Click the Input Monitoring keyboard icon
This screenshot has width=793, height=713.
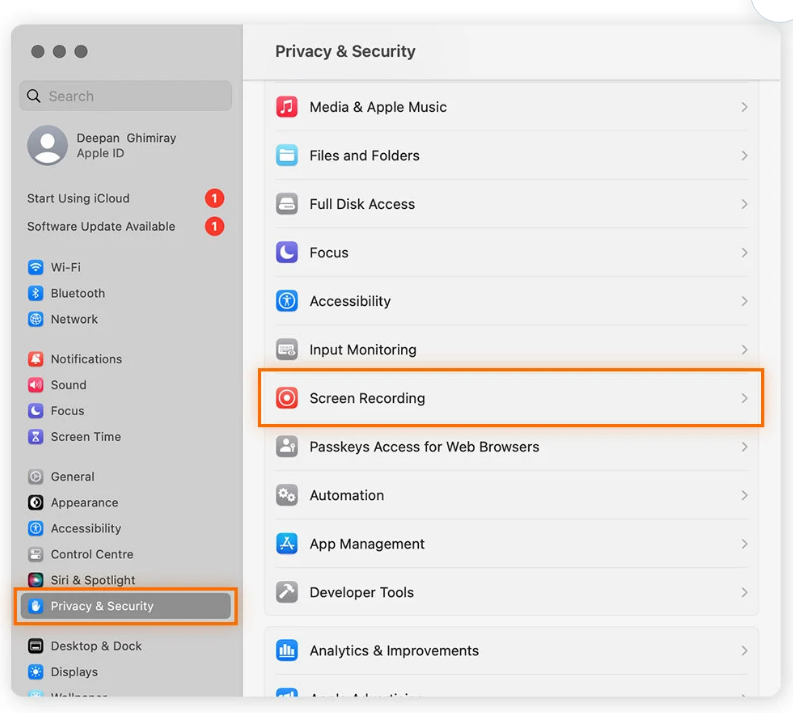[x=287, y=350]
